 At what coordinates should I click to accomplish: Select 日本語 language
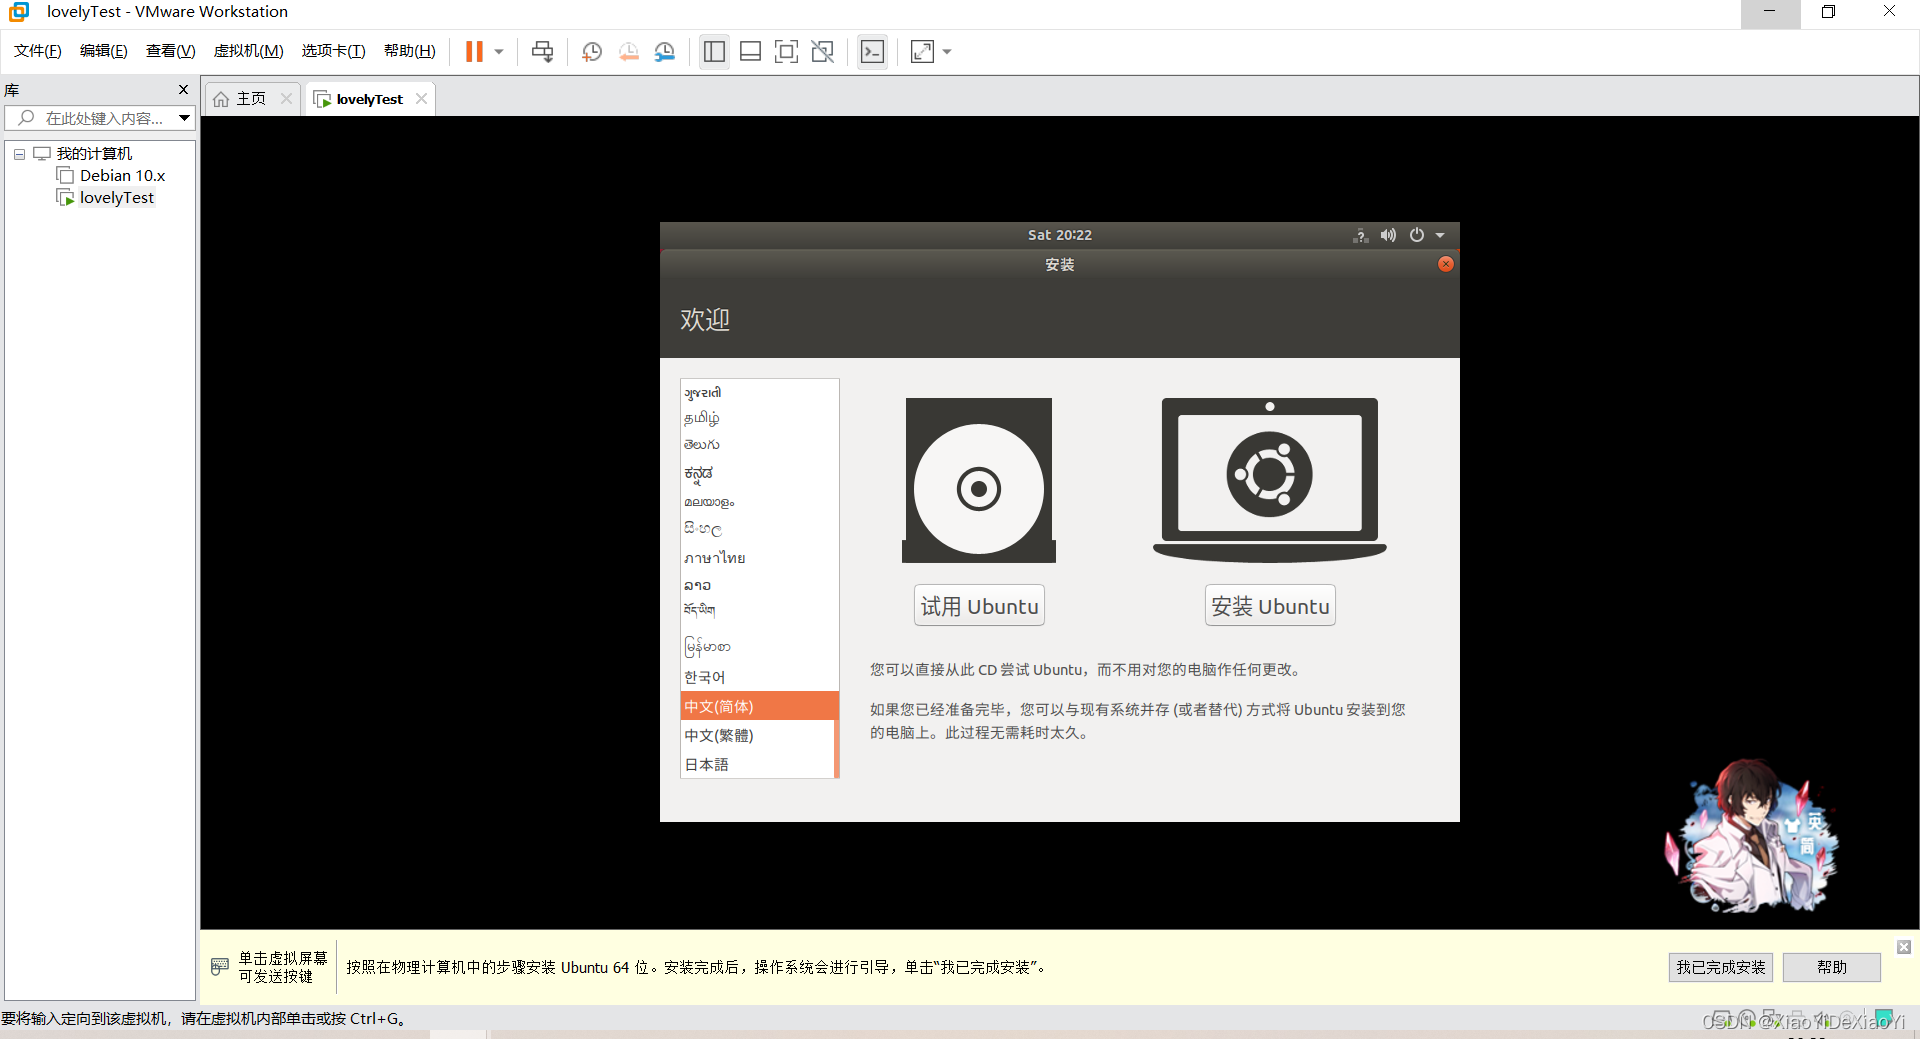757,764
